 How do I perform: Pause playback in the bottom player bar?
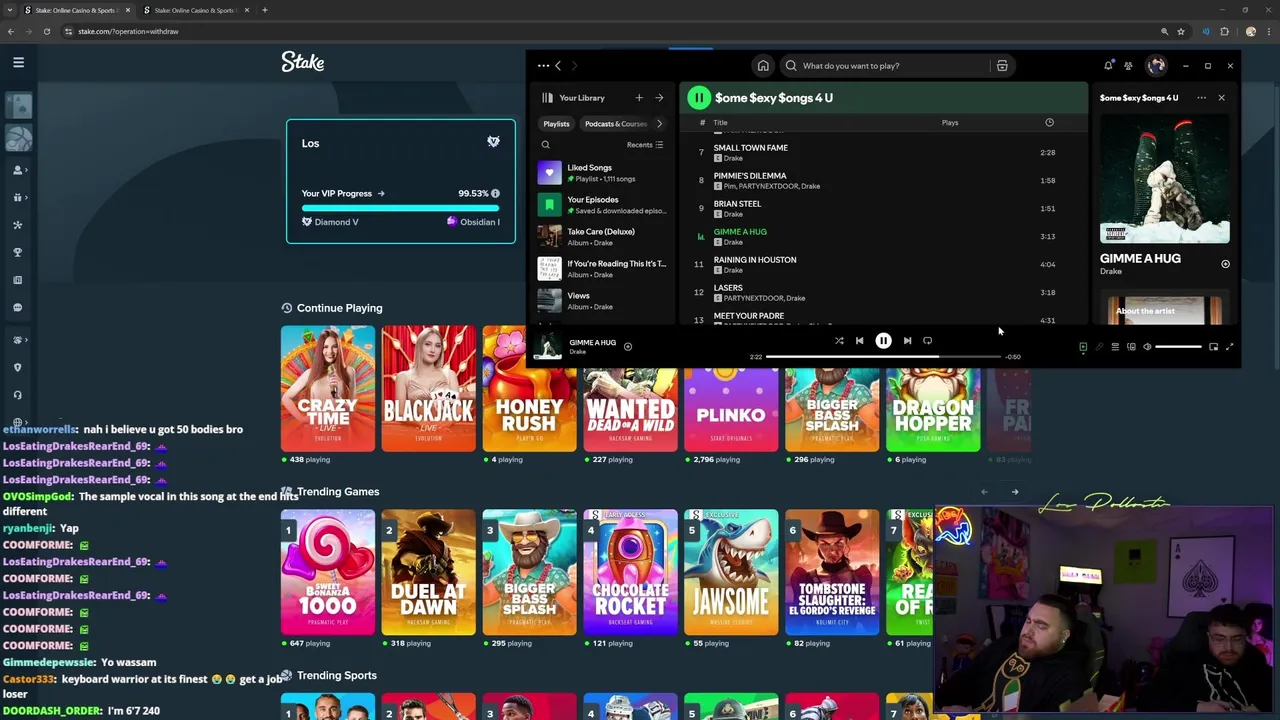(883, 341)
